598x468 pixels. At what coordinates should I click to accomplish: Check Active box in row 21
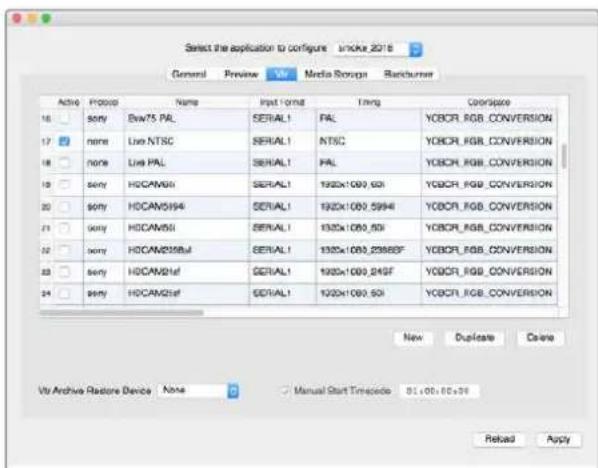(64, 228)
